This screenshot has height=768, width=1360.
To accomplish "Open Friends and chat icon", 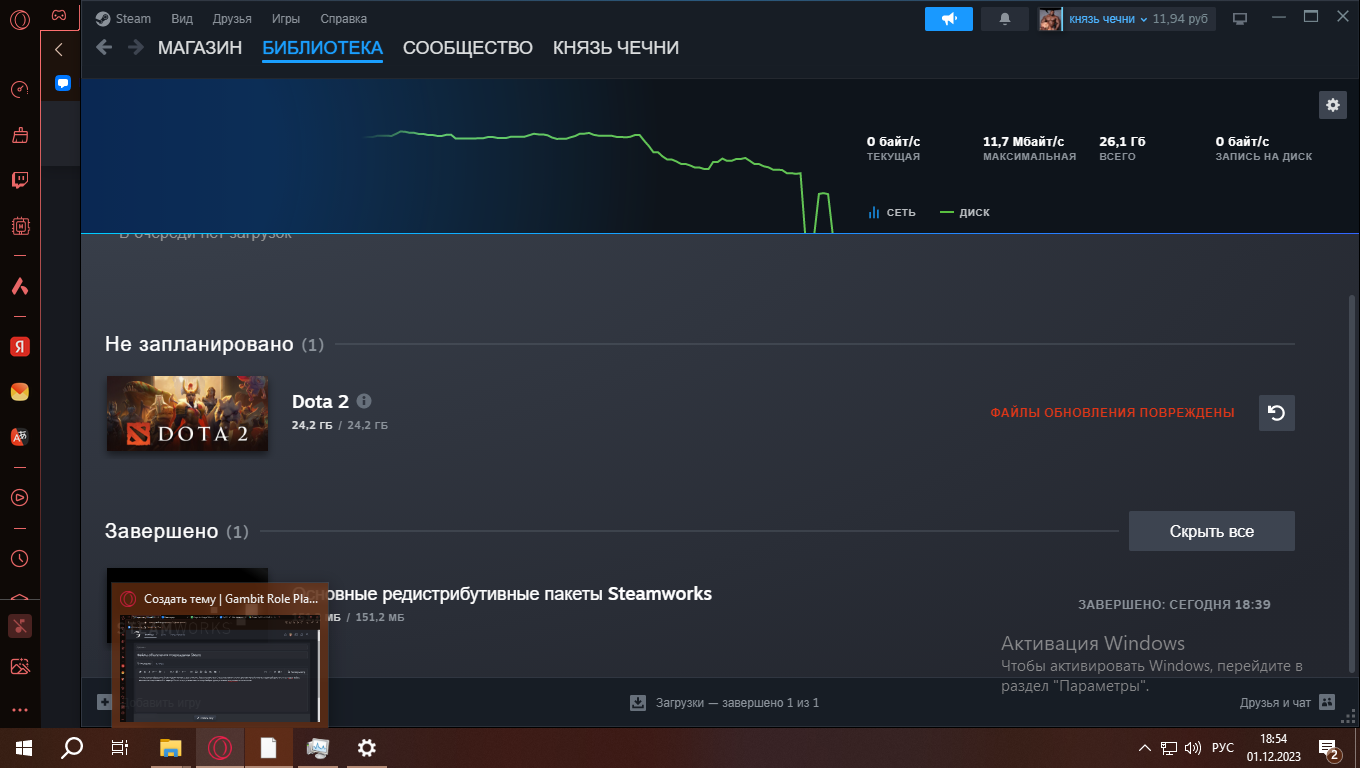I will click(x=1327, y=702).
